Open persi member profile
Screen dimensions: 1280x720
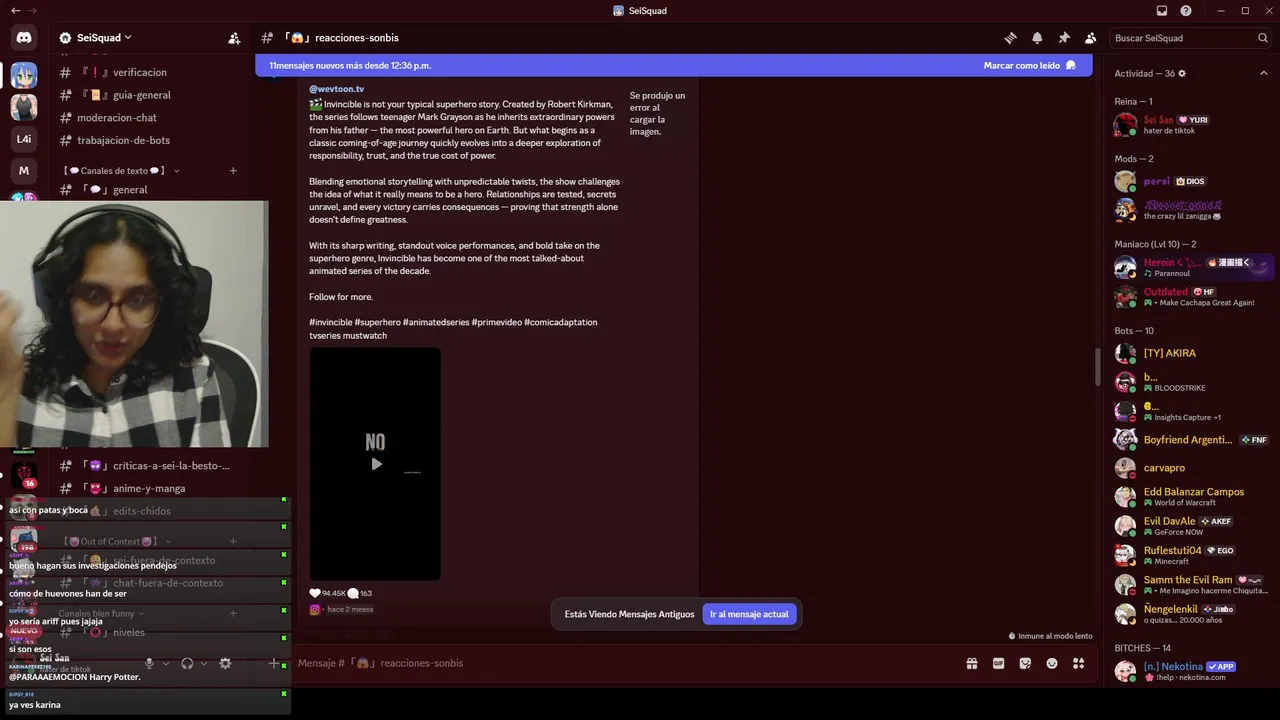[1193, 182]
